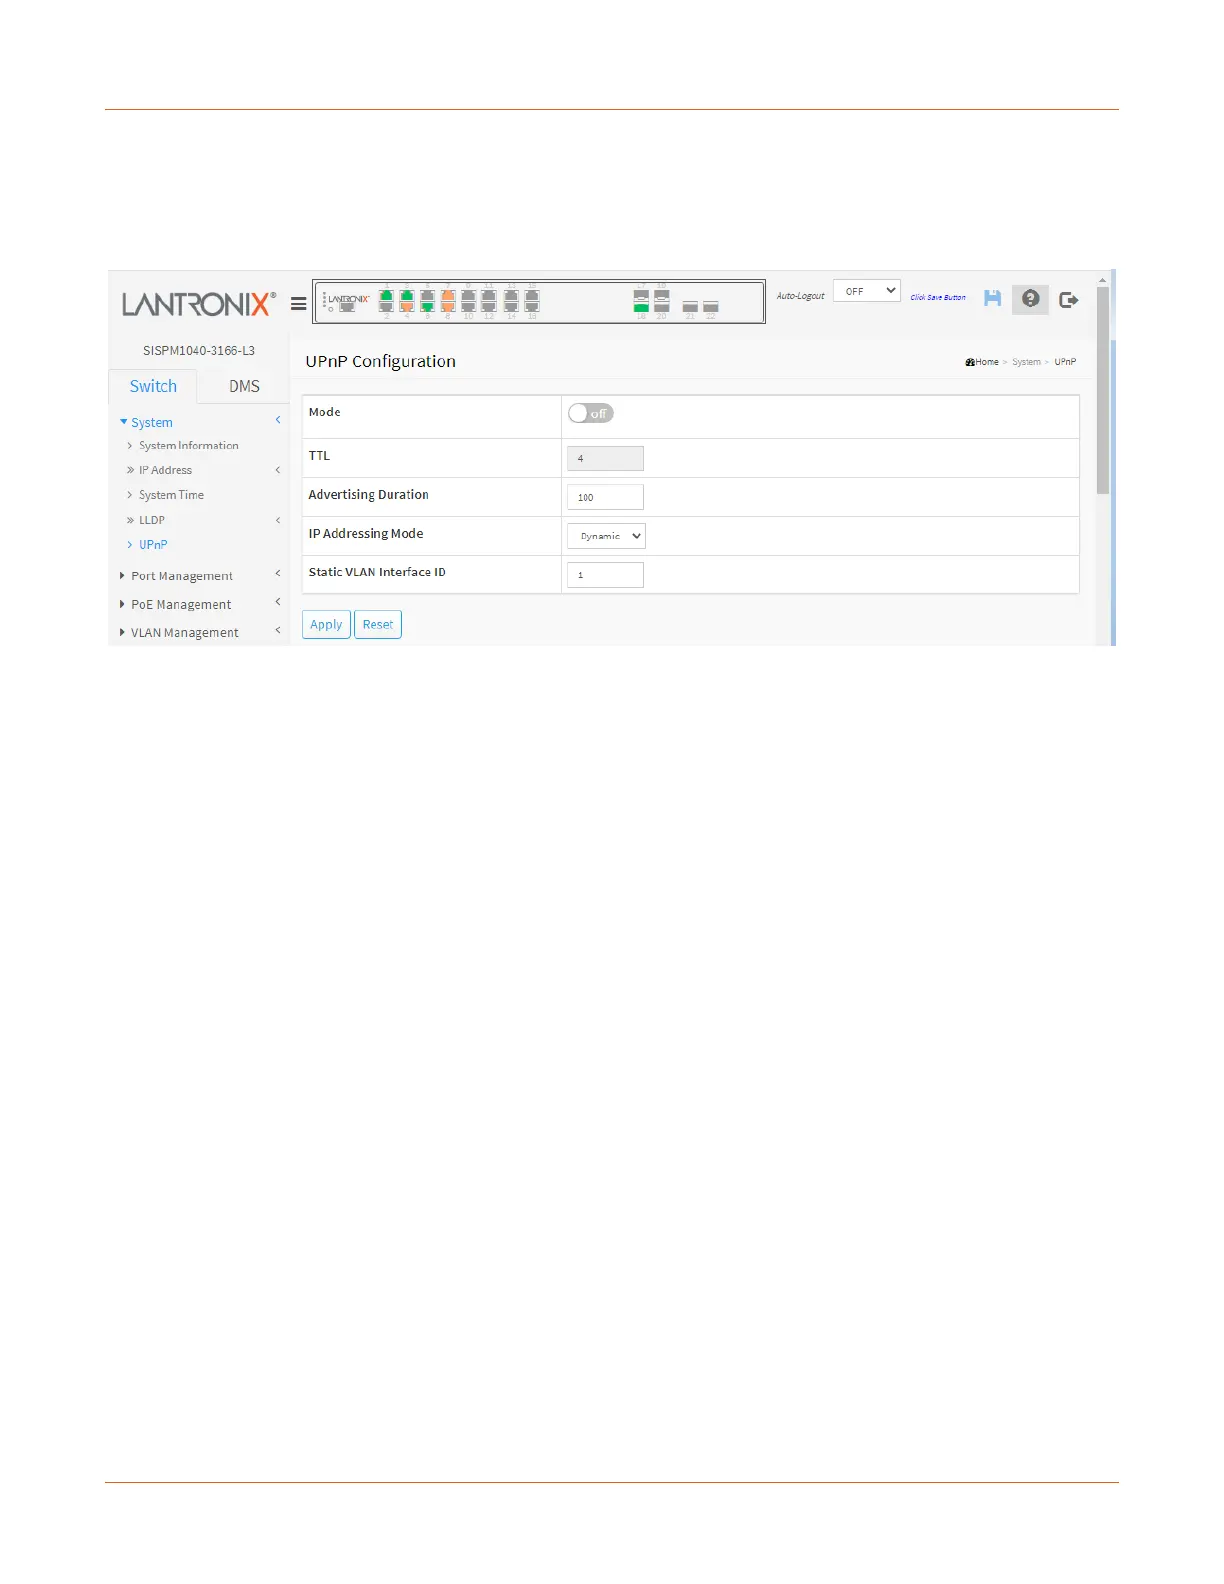Select the UPnP menu item
The image size is (1224, 1584).
153,545
